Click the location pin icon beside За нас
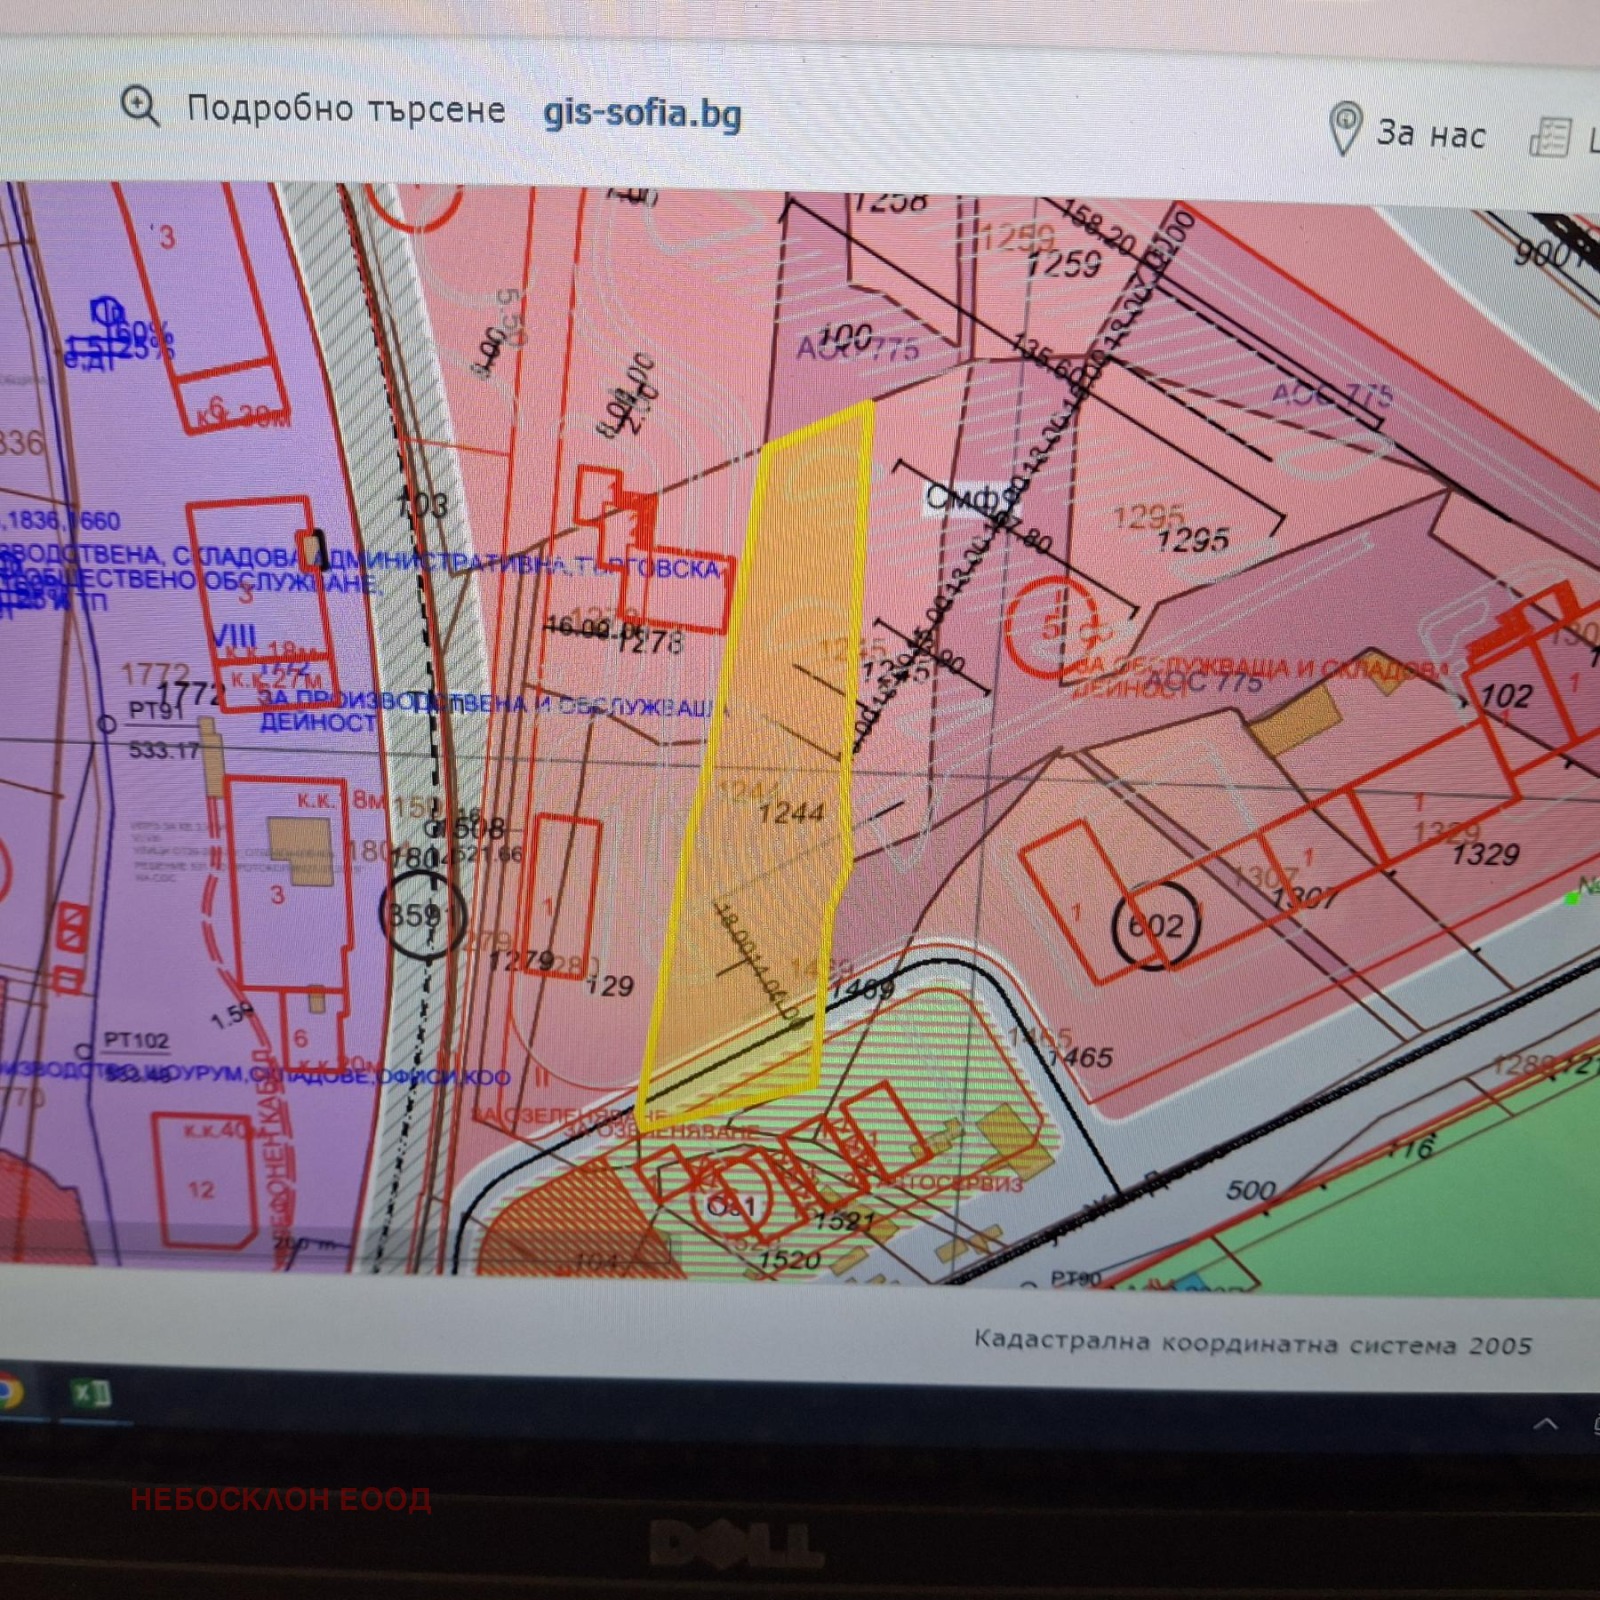This screenshot has height=1600, width=1600. tap(1345, 129)
